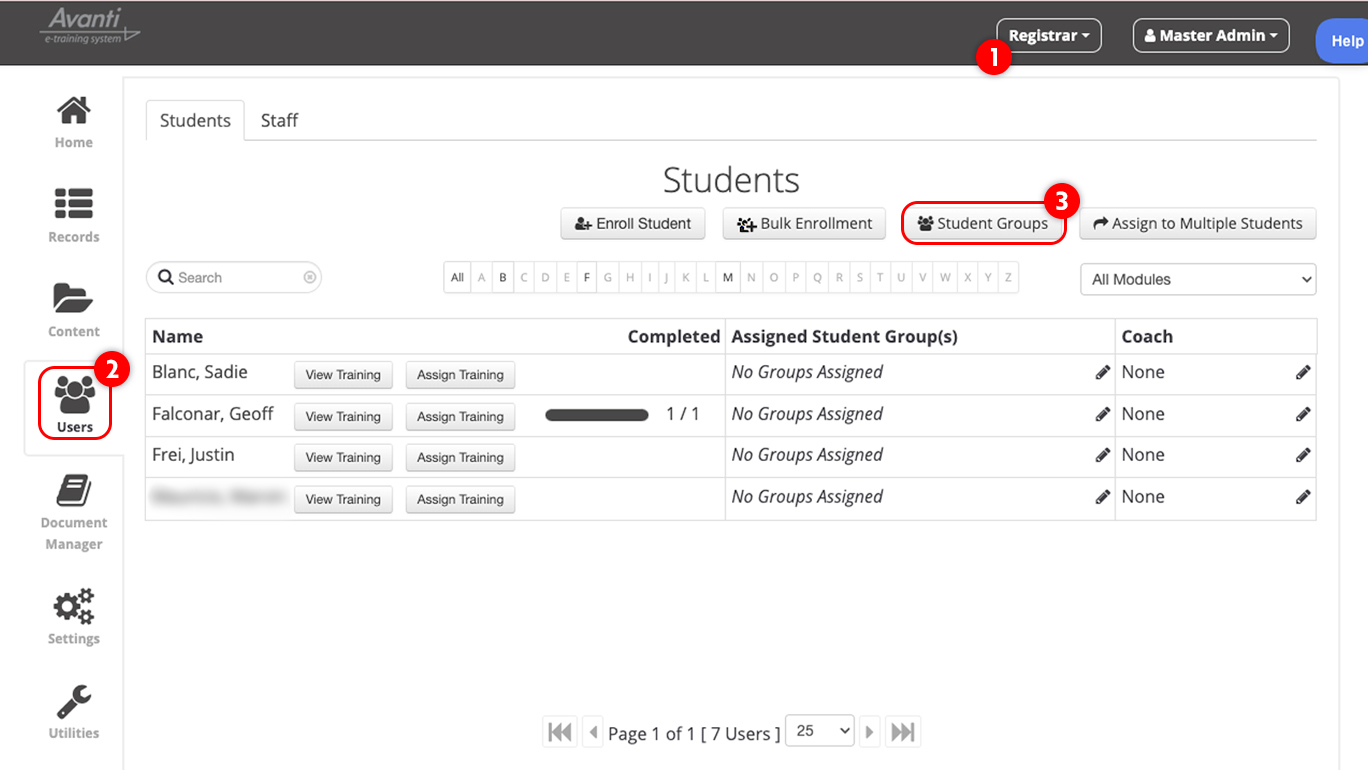Change the users-per-page 25 dropdown
This screenshot has height=770, width=1368.
pyautogui.click(x=820, y=732)
